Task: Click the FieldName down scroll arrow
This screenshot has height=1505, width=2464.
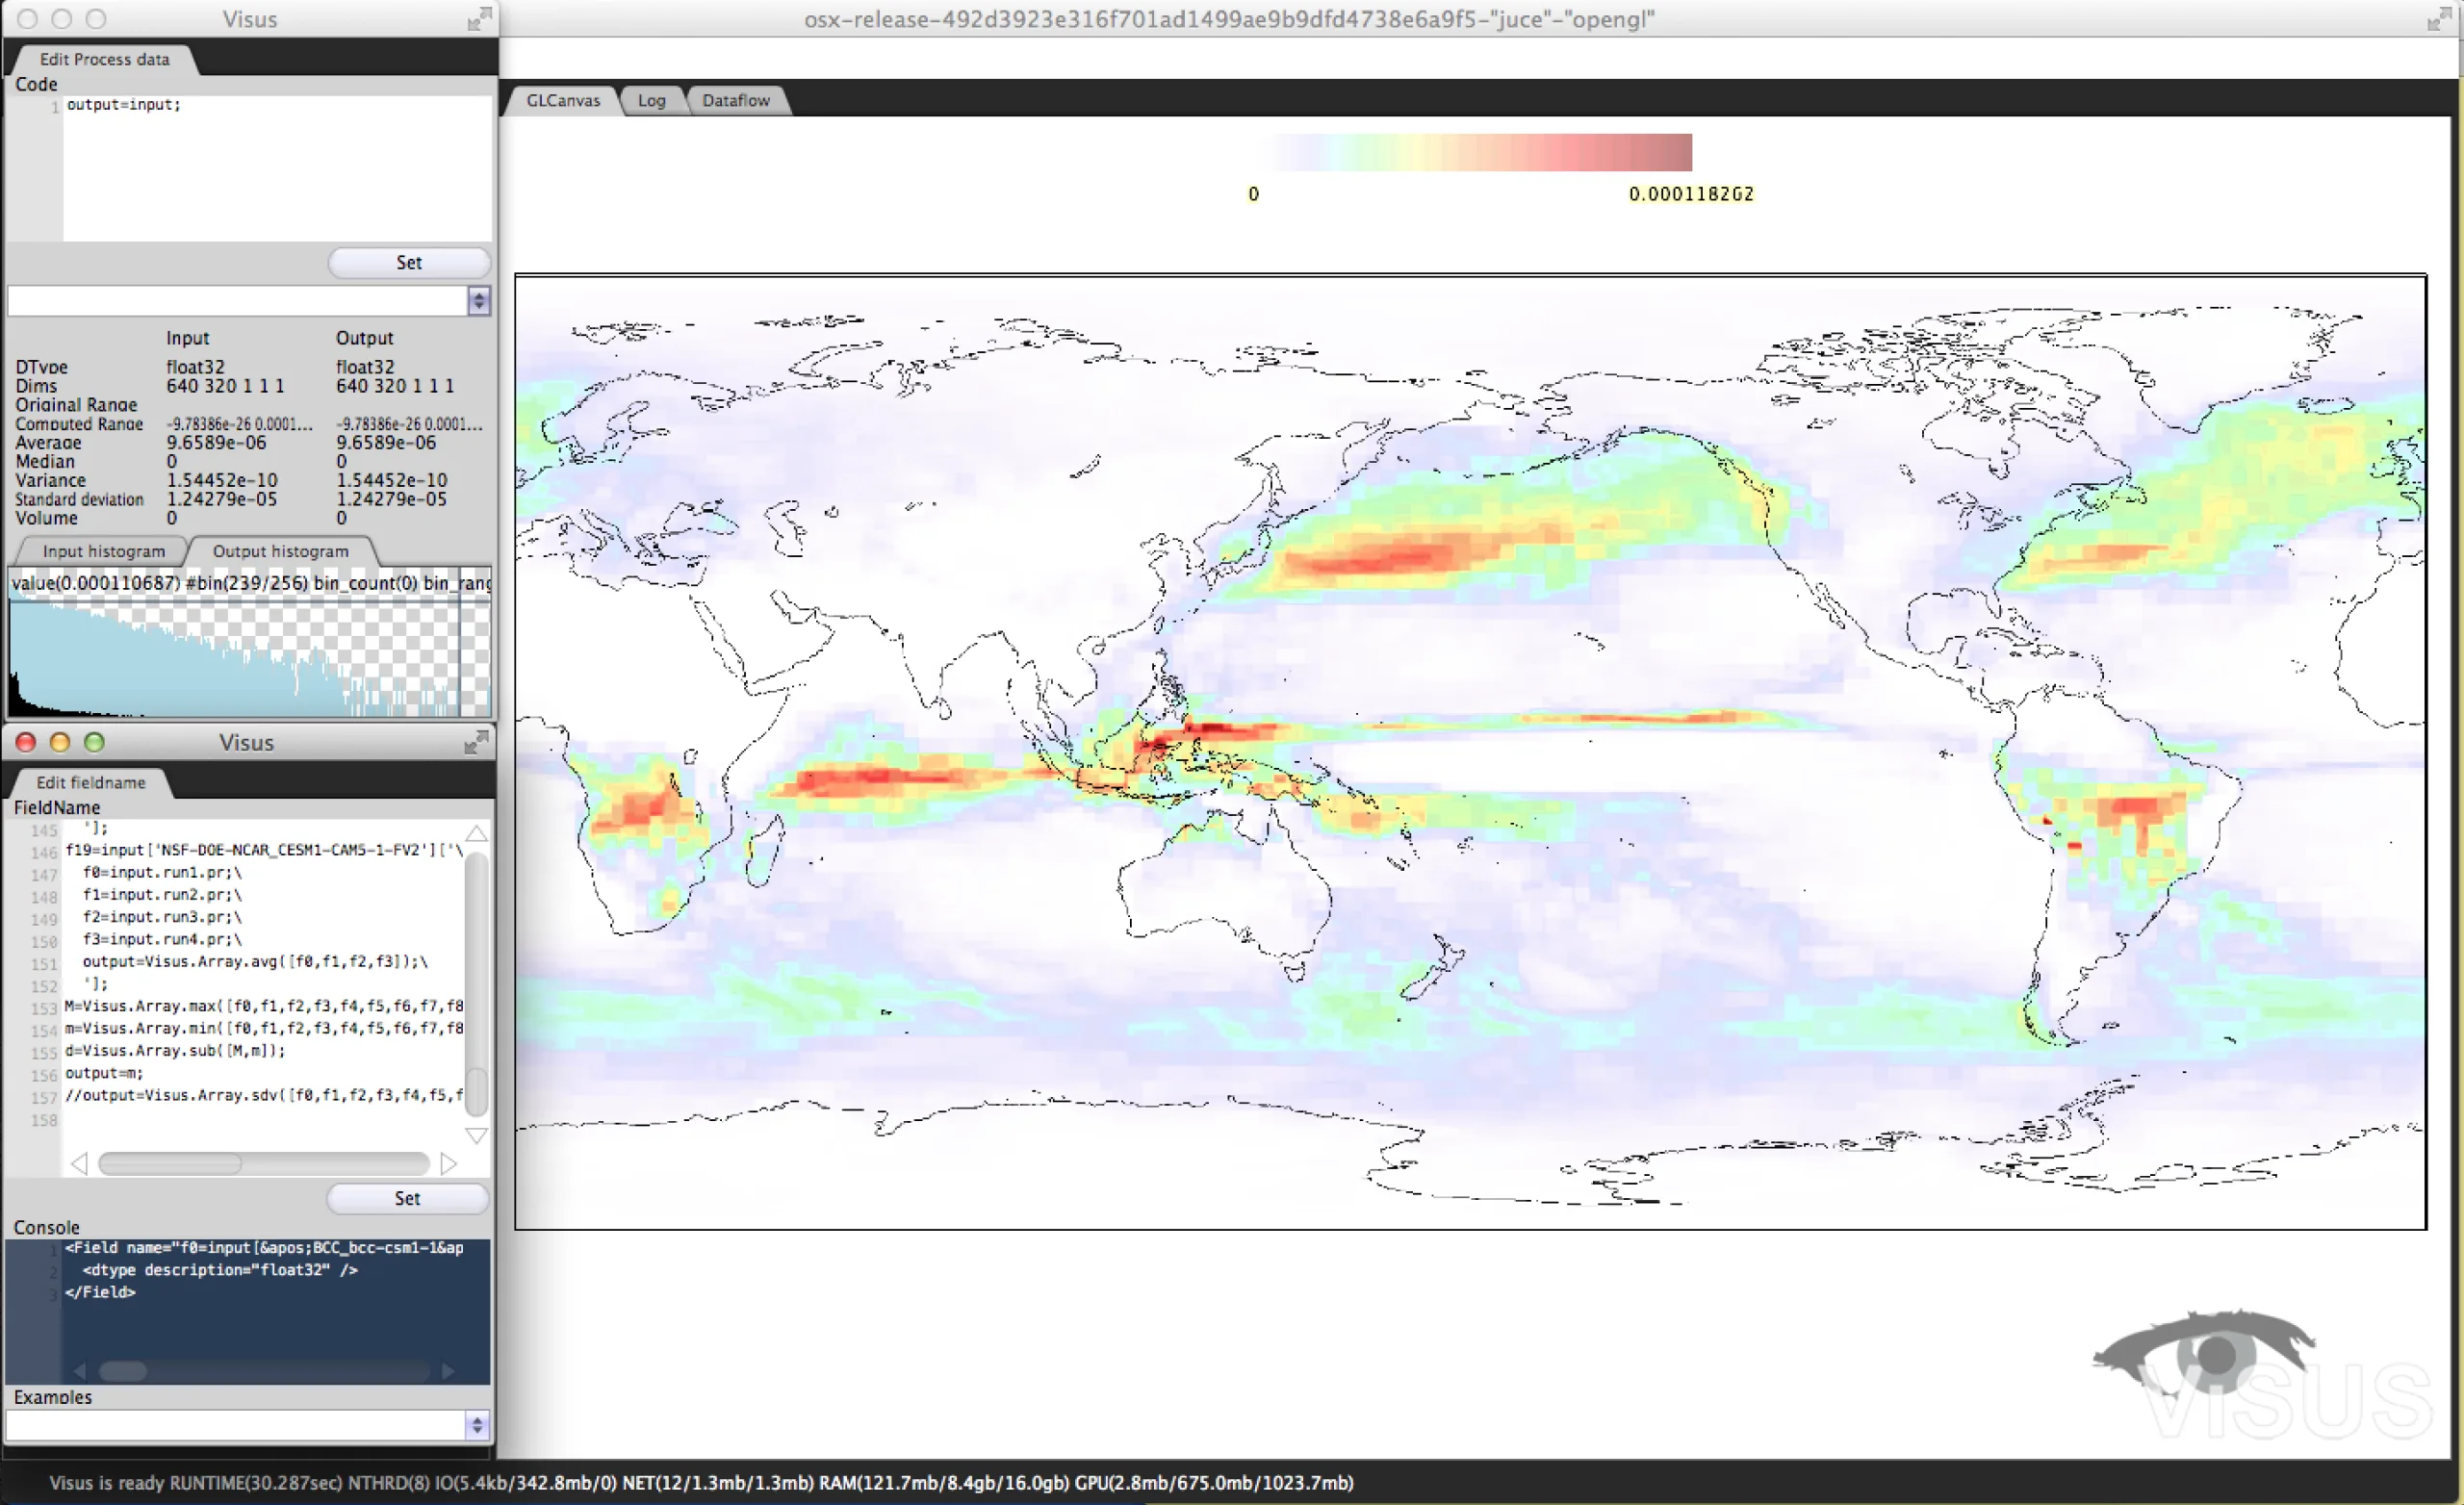Action: pyautogui.click(x=477, y=1136)
